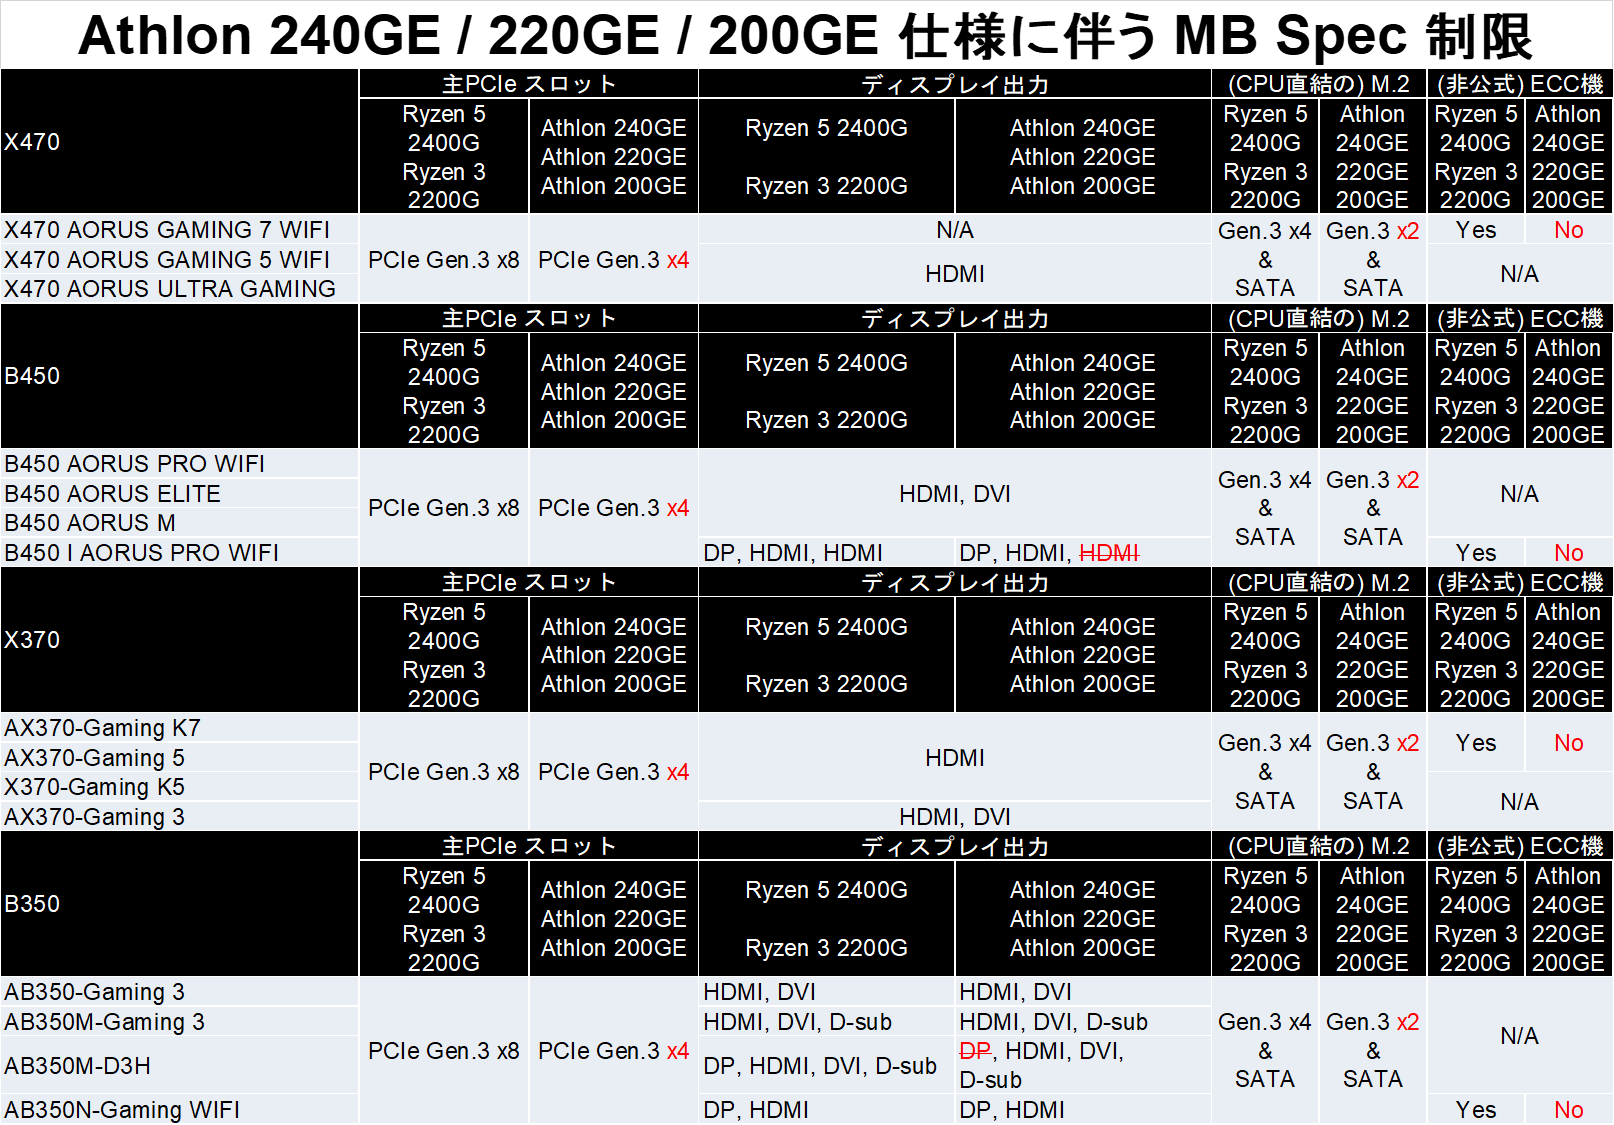
Task: Select the 'AB350M-Gaming 3' row name
Action: coord(105,1022)
